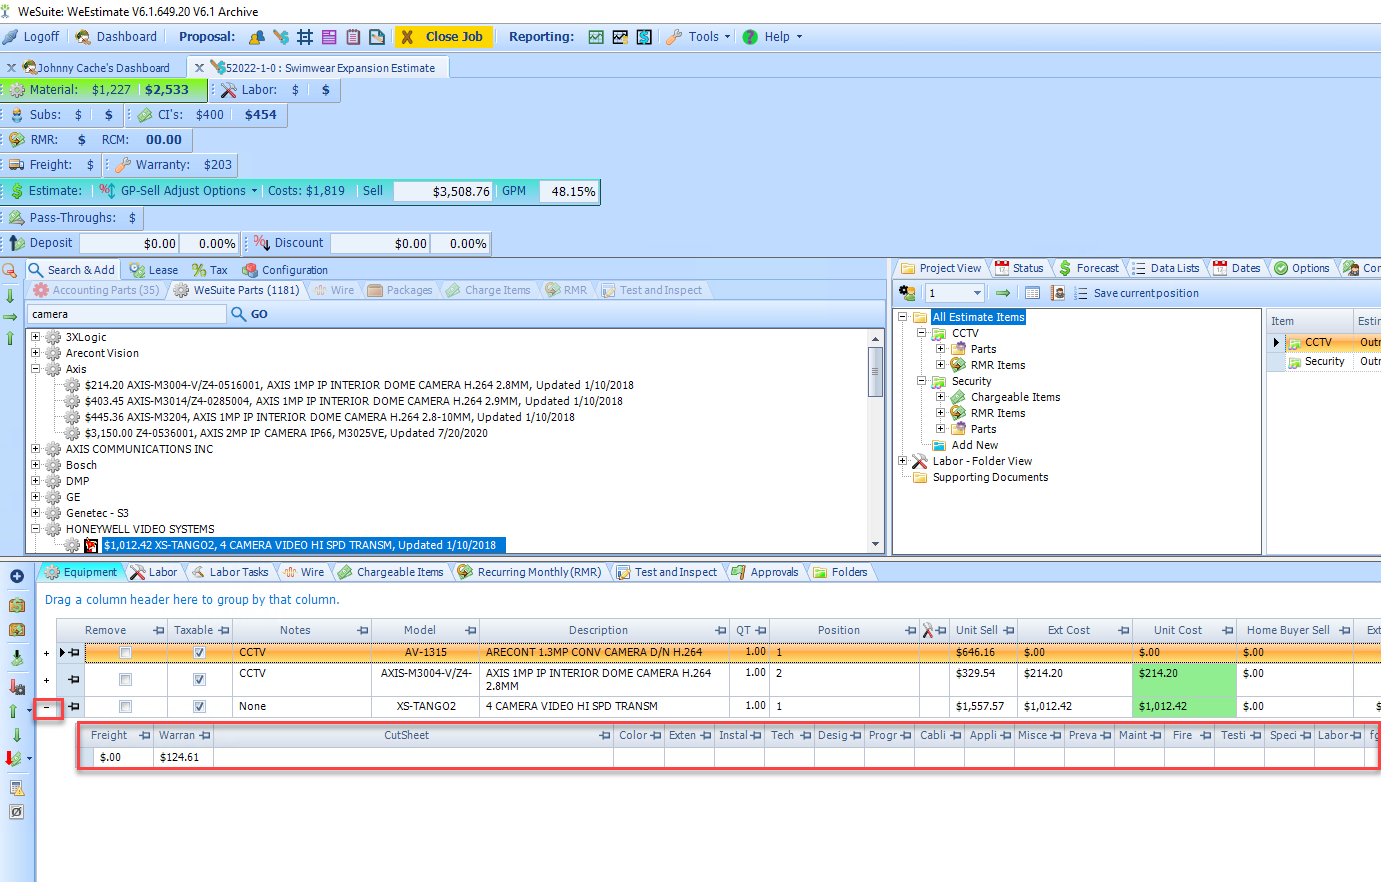The image size is (1381, 882).
Task: Open the Tax tab
Action: 210,270
